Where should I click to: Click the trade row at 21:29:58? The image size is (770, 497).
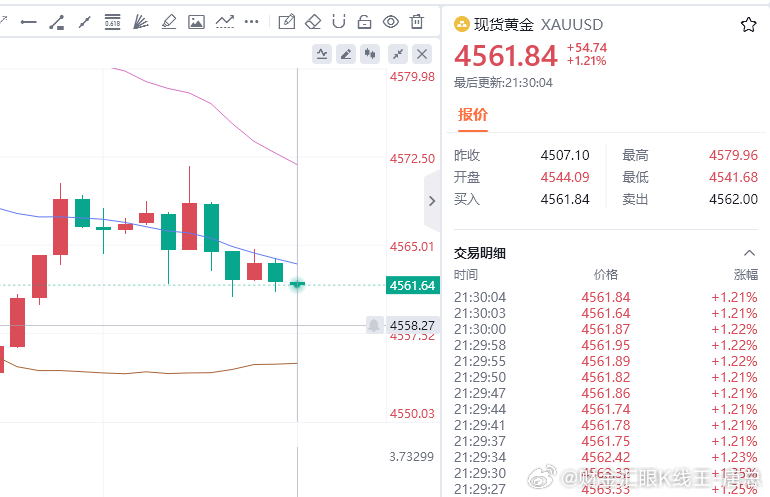pos(605,345)
